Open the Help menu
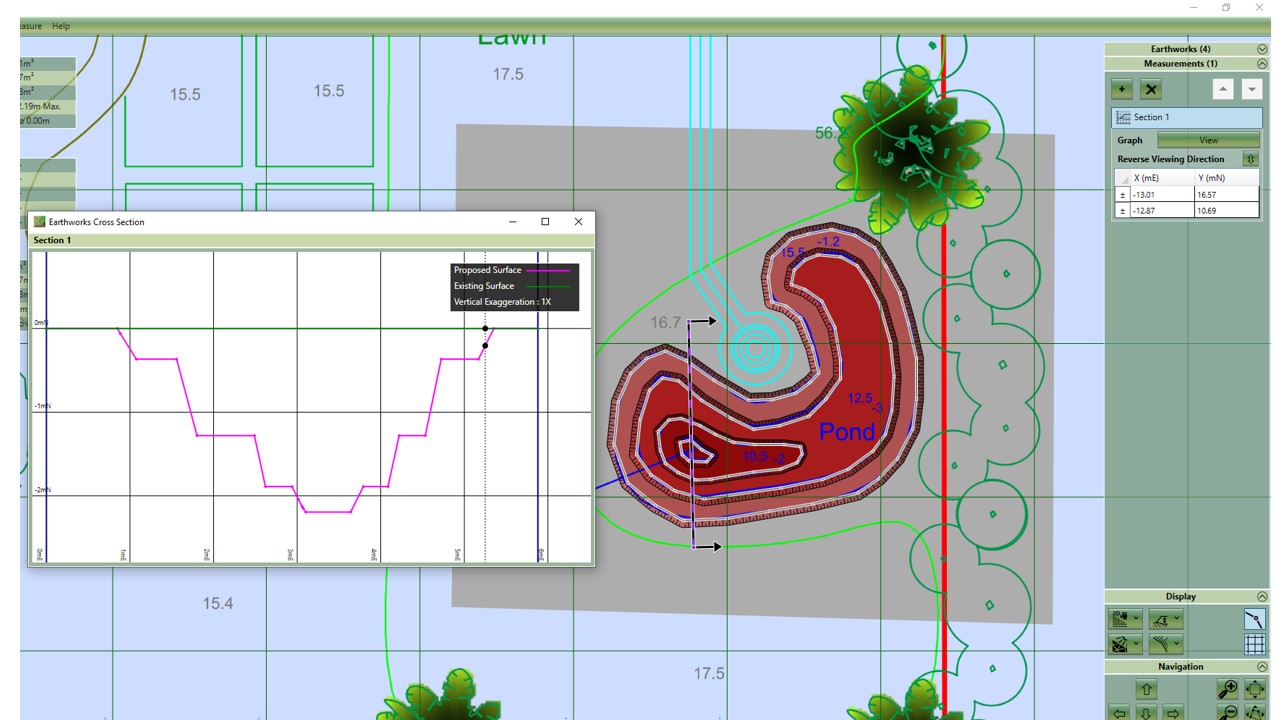The image size is (1280, 720). coord(61,26)
